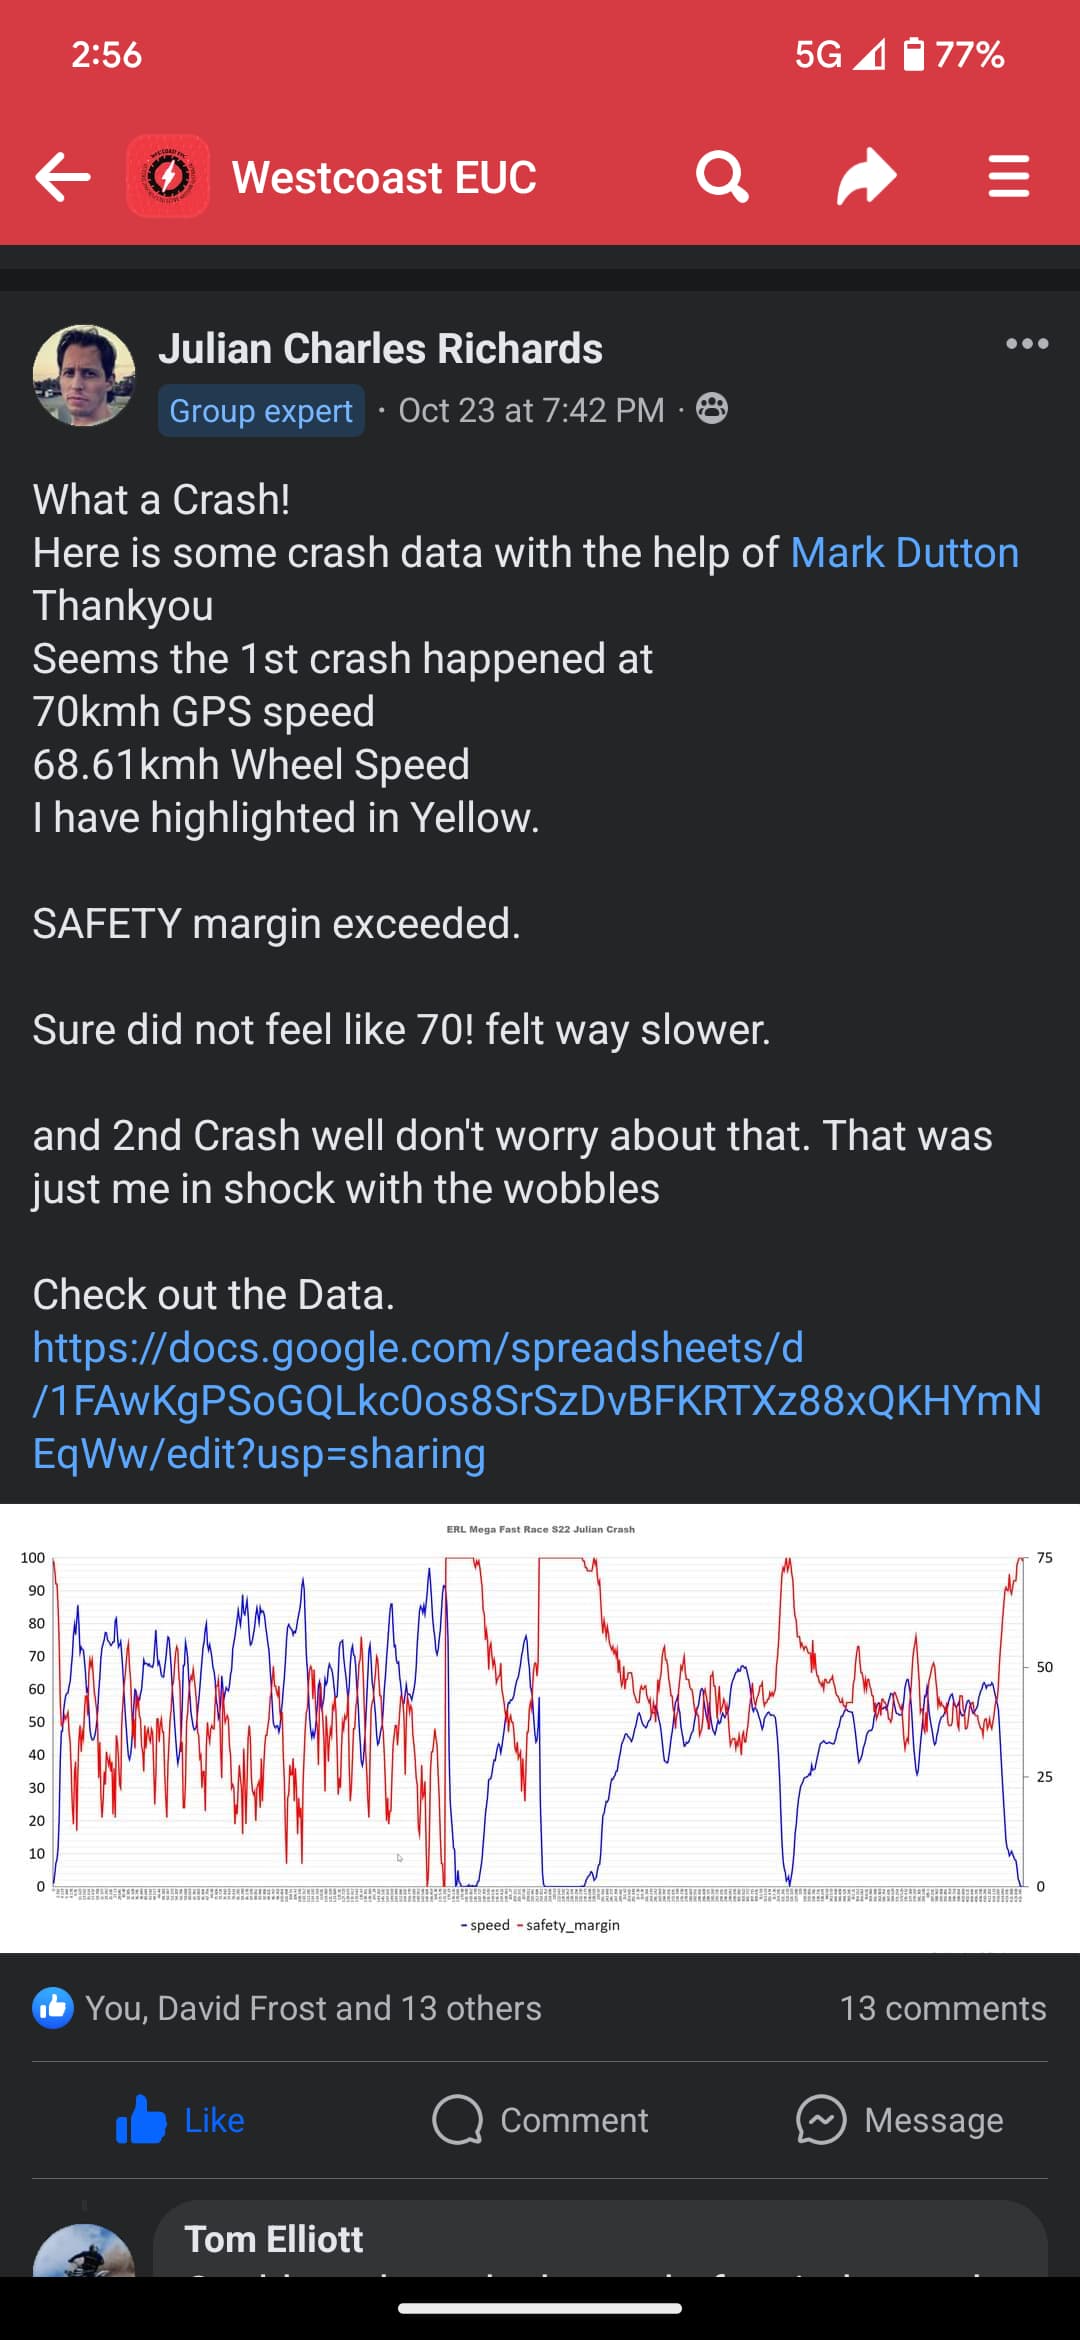1080x2340 pixels.
Task: Open the hamburger menu icon
Action: point(1008,177)
